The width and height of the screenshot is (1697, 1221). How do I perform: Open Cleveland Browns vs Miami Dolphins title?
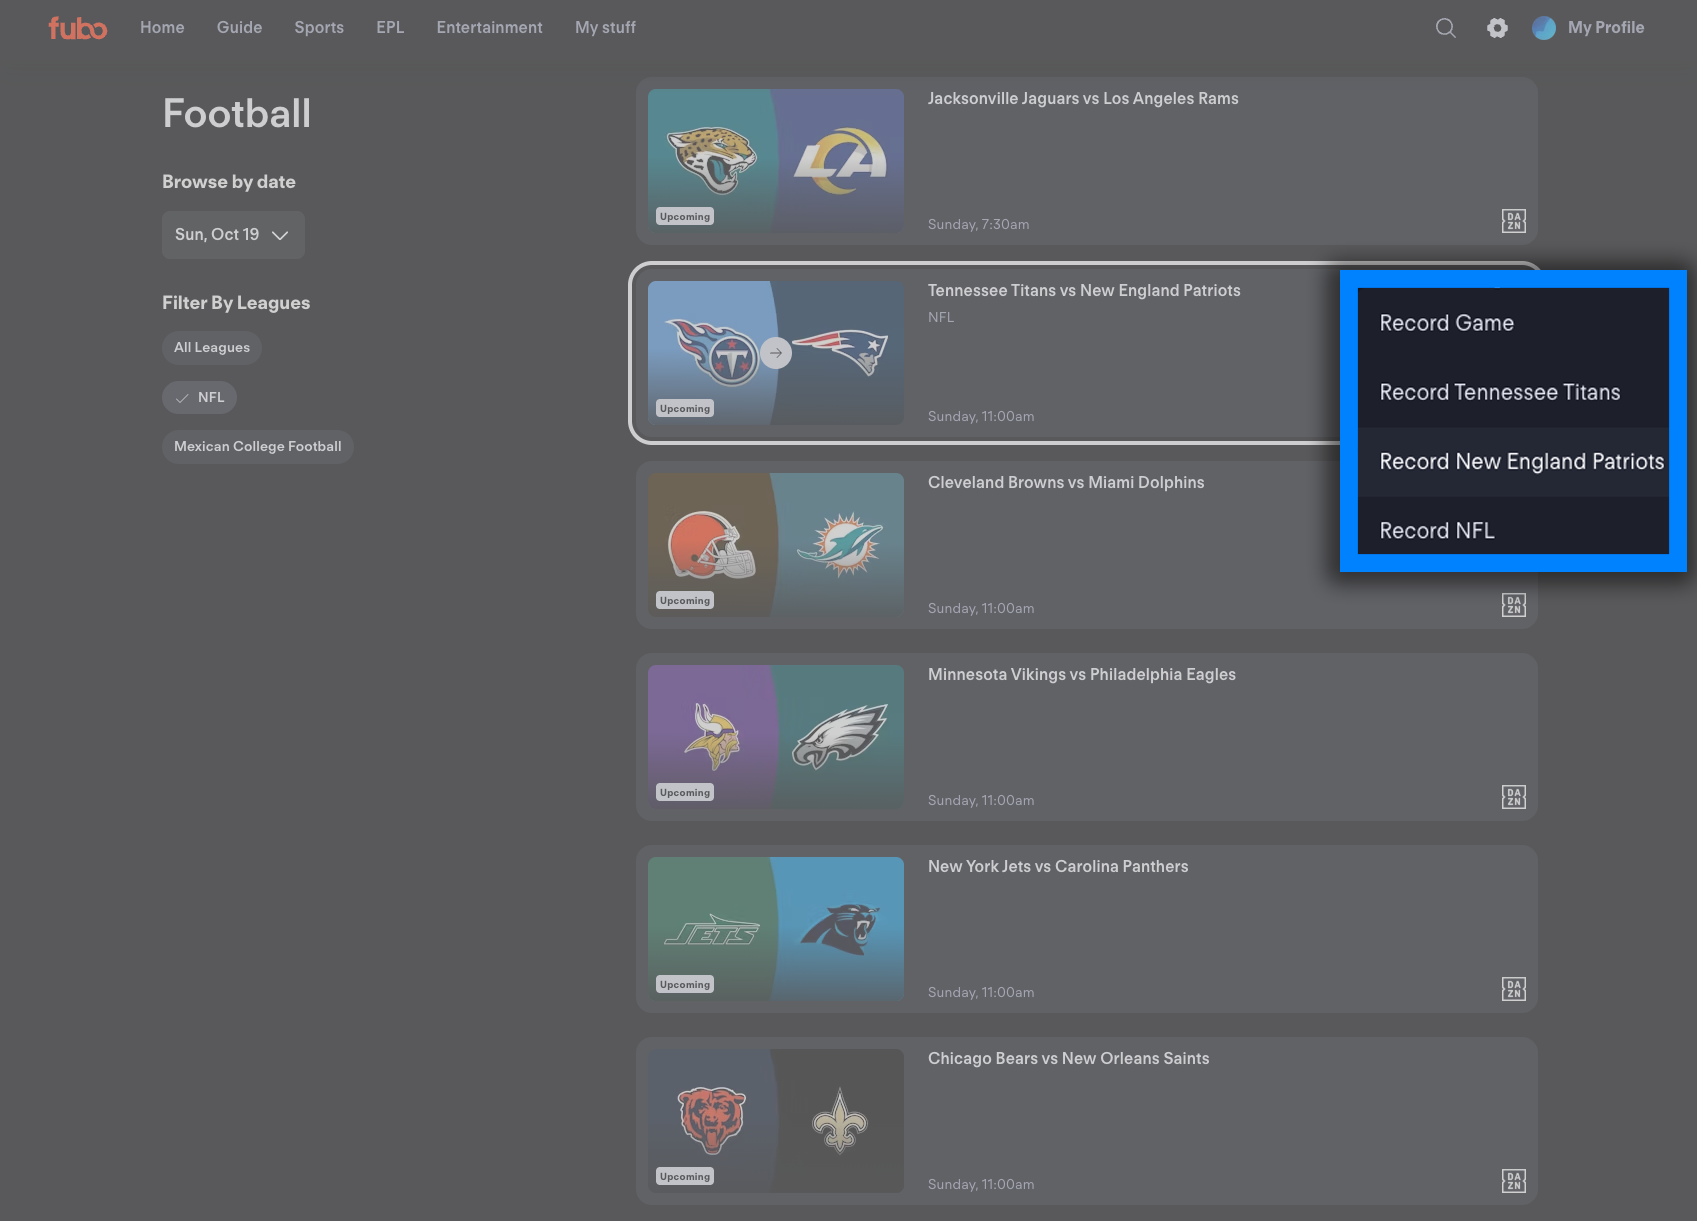(1066, 482)
